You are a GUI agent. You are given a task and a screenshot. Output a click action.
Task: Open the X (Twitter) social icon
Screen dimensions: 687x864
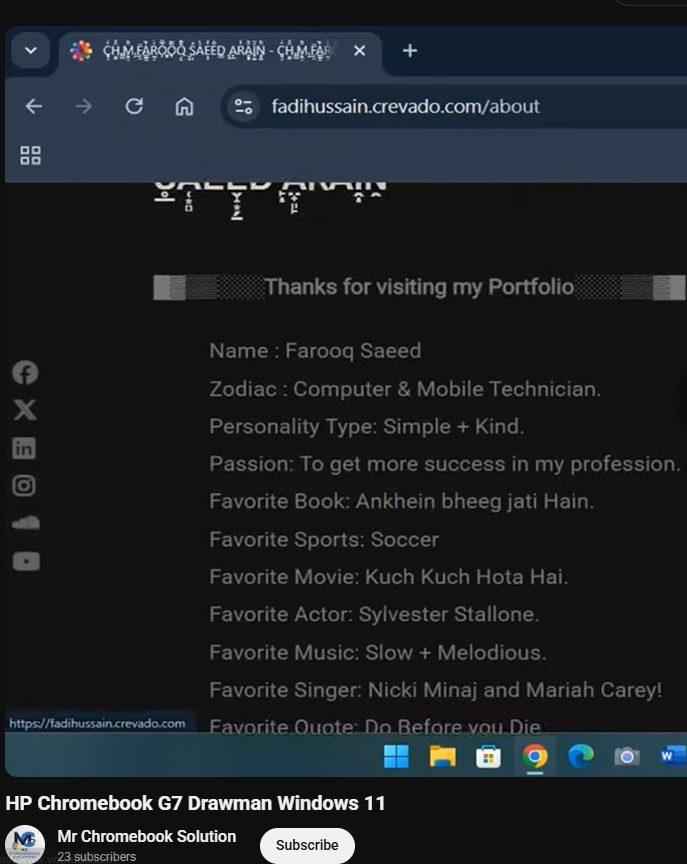tap(25, 410)
